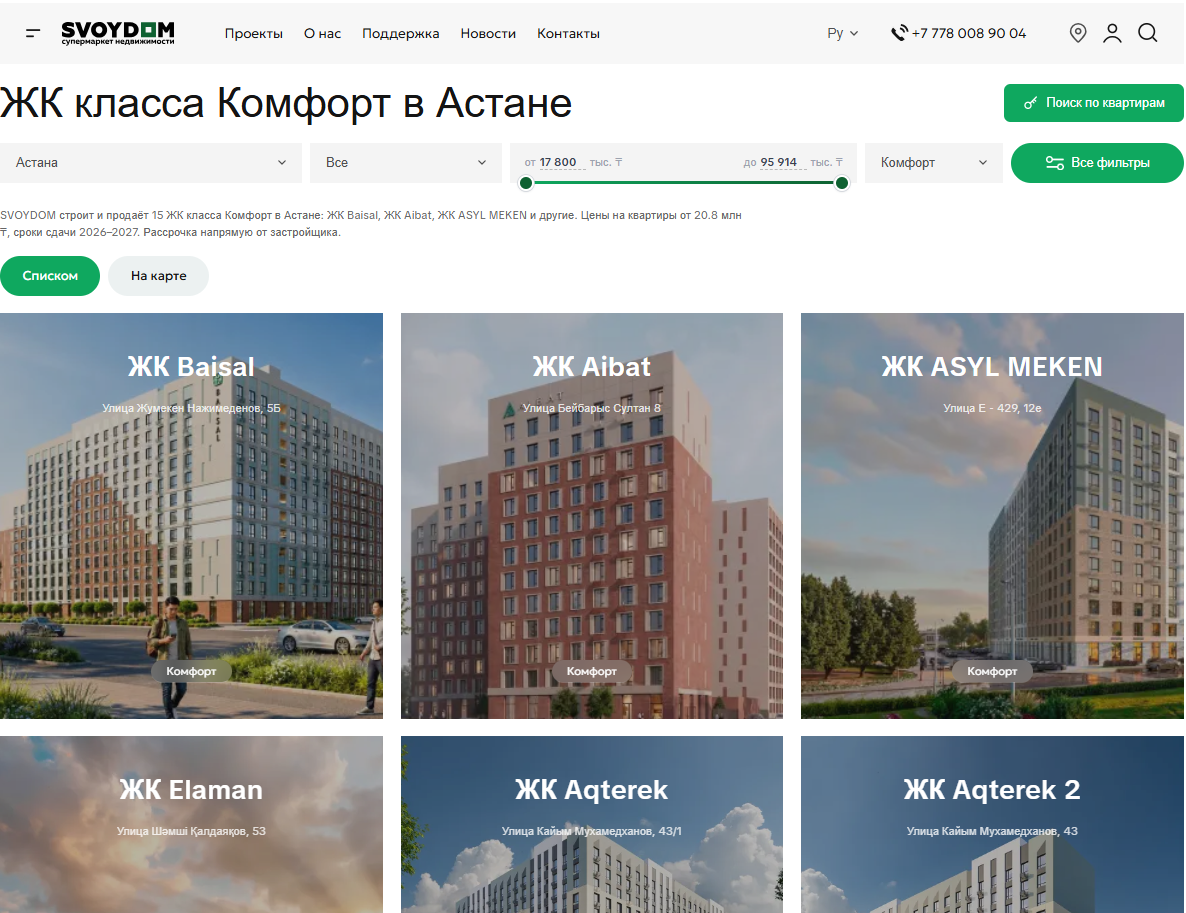Click the address Улица Шәмші Қалдаяқов, 53
Viewport: 1186px width, 913px height.
(x=191, y=831)
